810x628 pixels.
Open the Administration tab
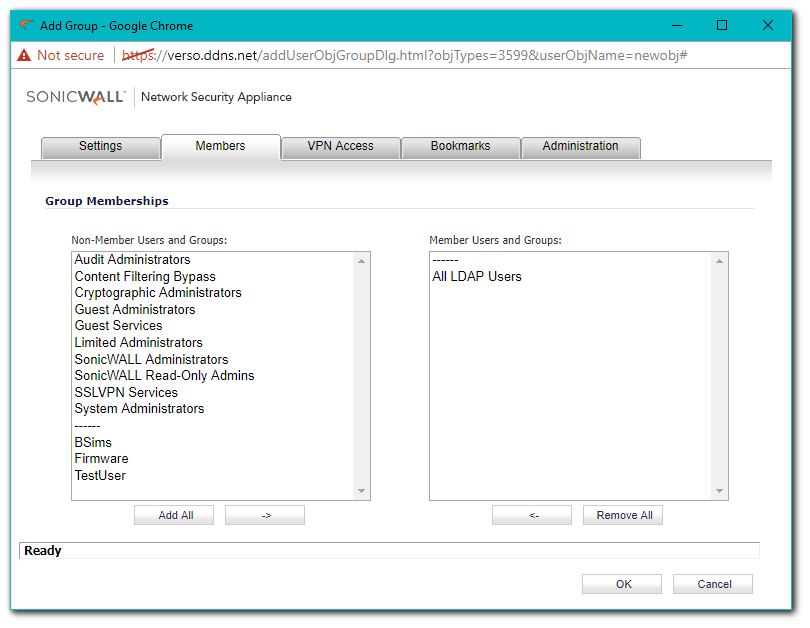[580, 146]
